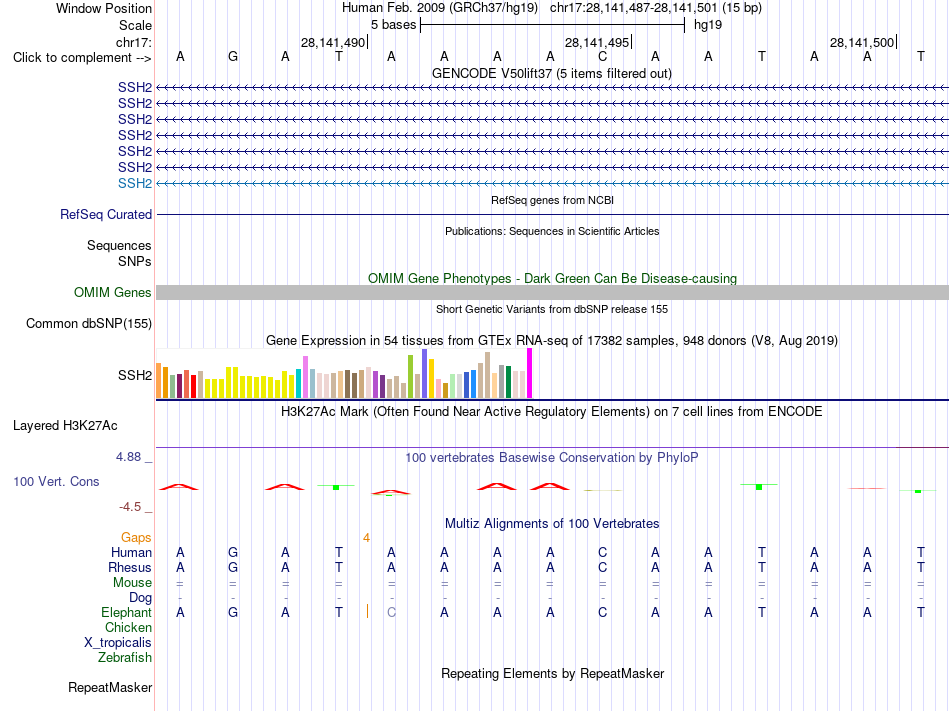950x711 pixels.
Task: Open the OMIM Gene Phenotypes track title
Action: (x=552, y=279)
